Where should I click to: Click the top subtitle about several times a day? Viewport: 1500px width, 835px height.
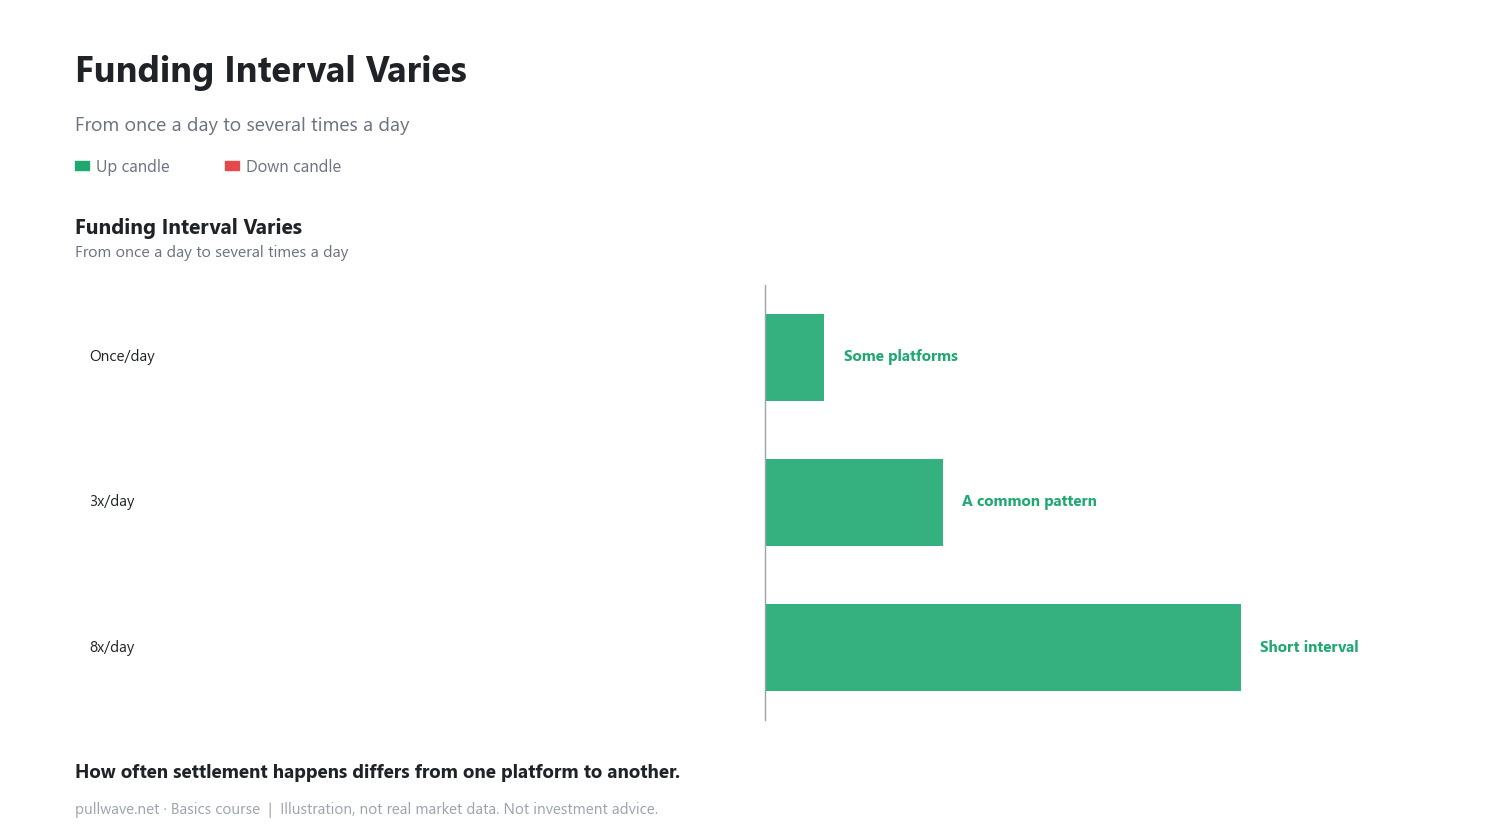[242, 125]
